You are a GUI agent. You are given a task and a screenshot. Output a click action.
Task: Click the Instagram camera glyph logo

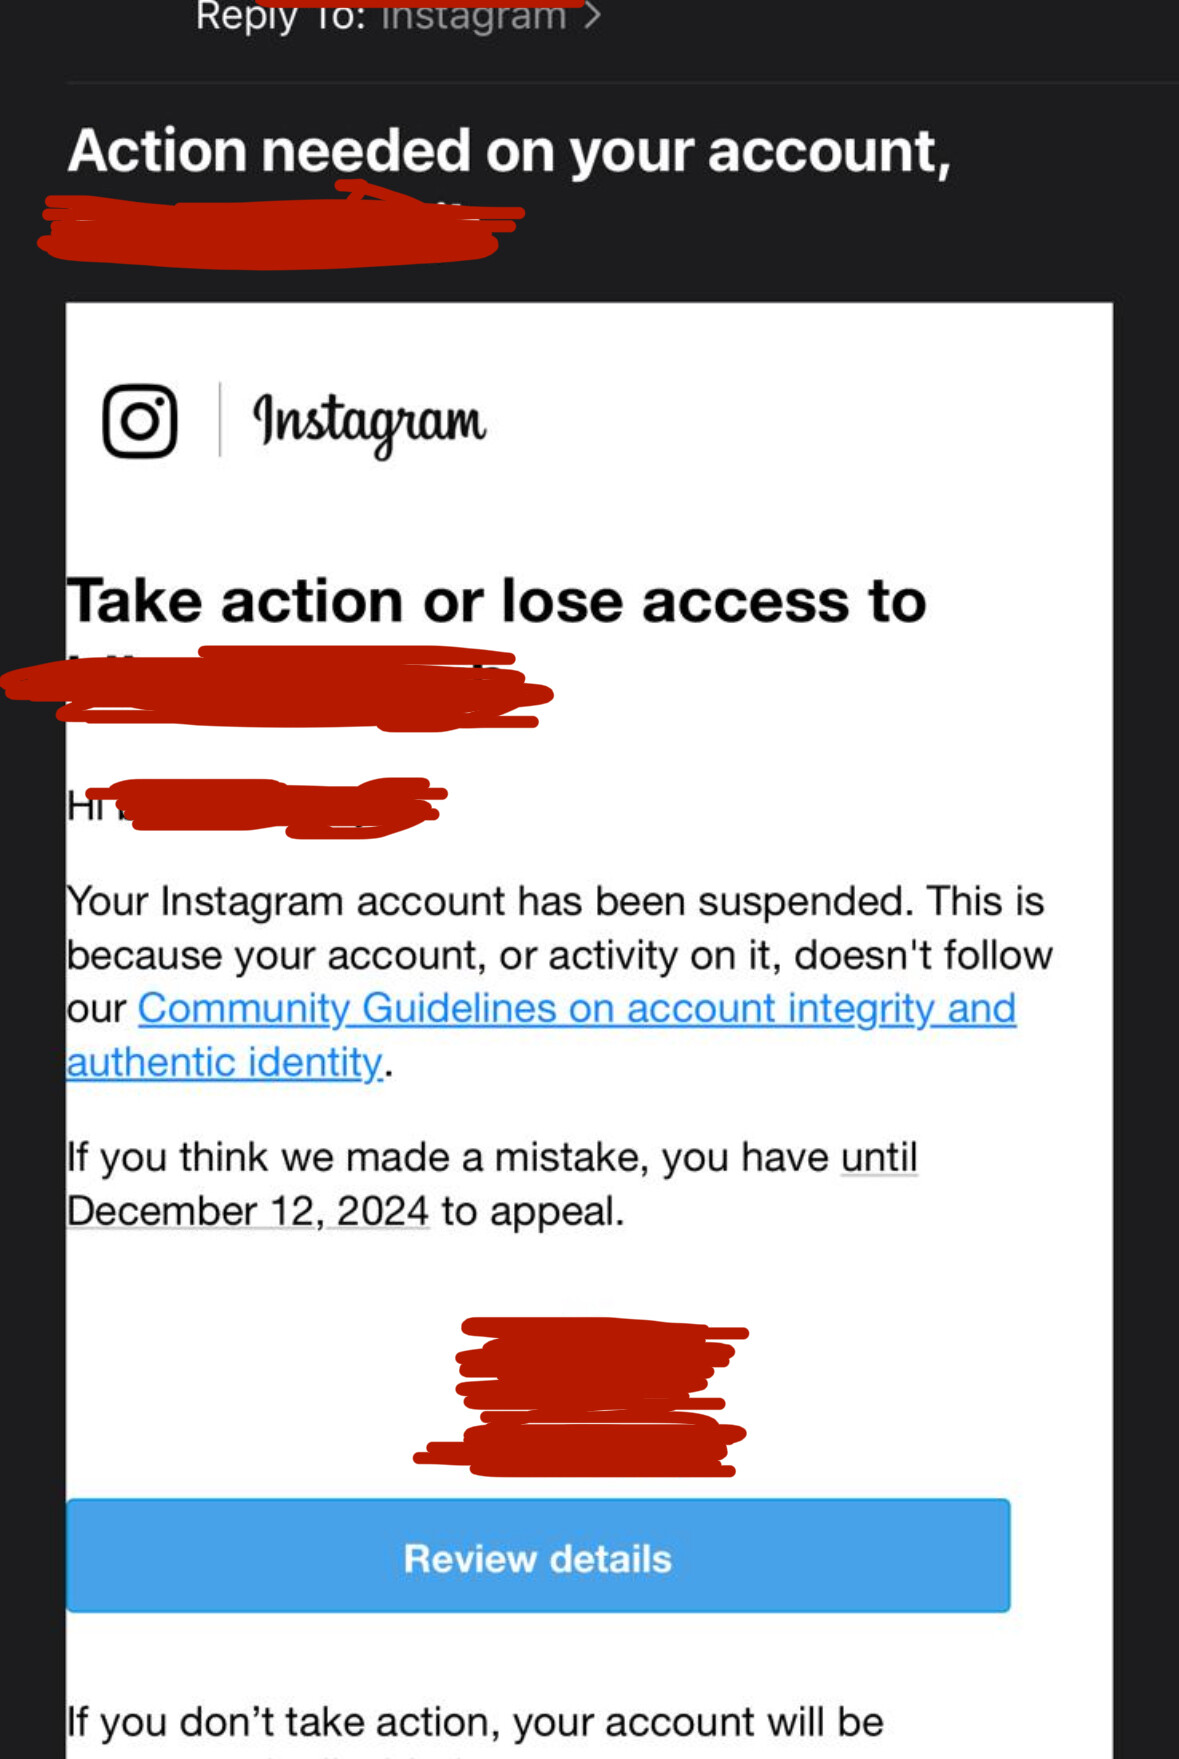tap(140, 421)
